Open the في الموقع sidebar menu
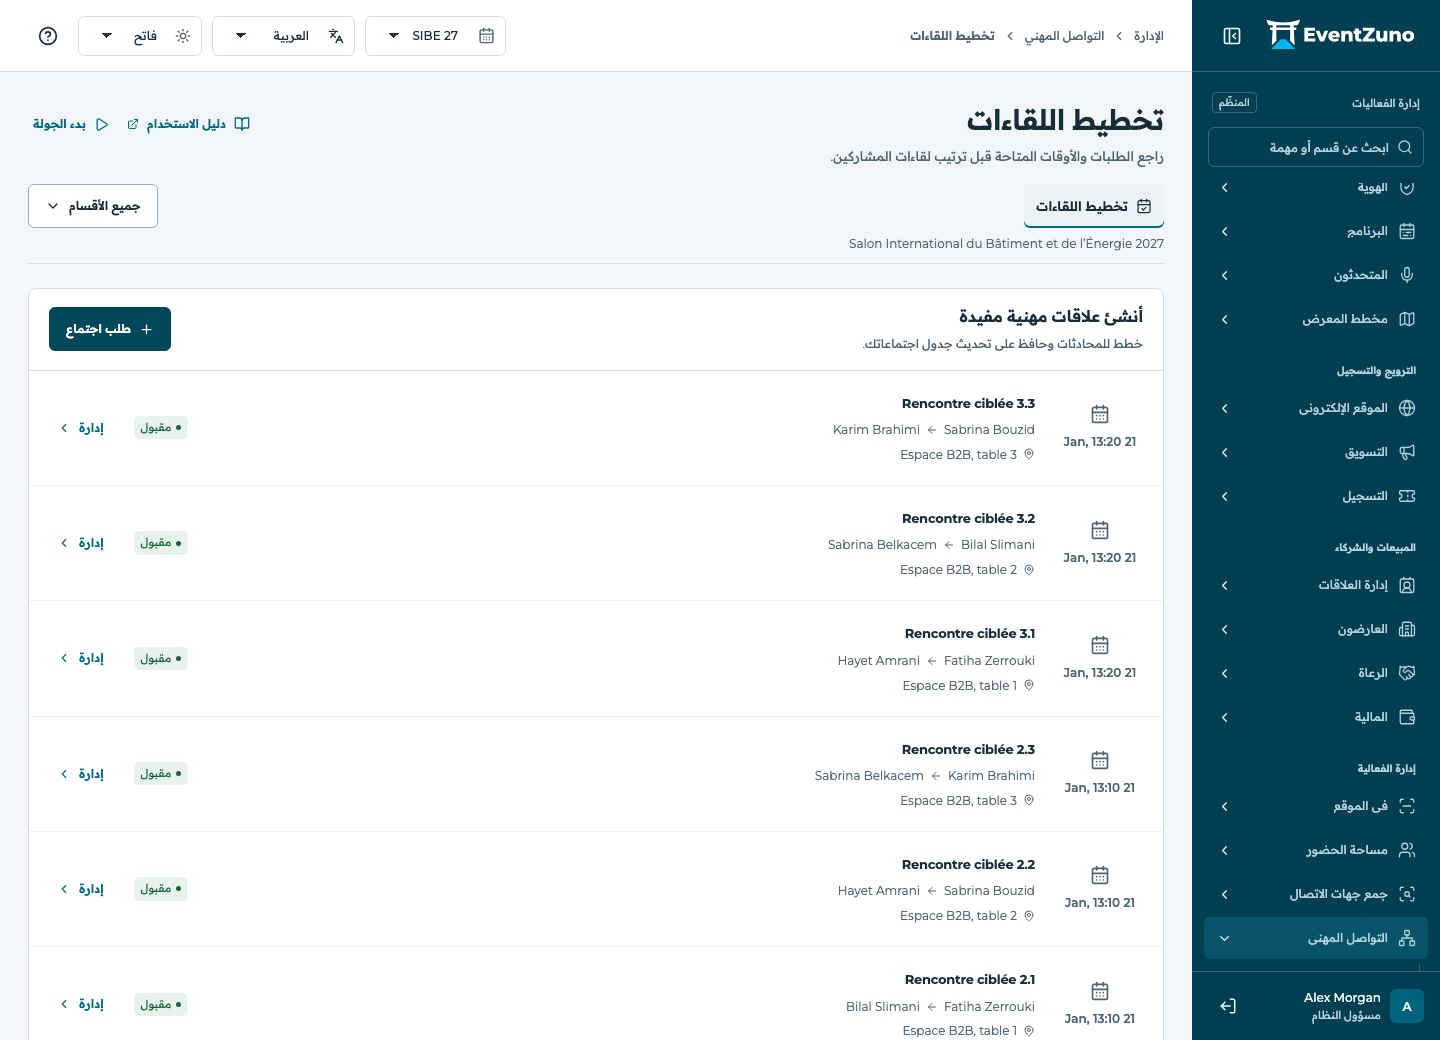The height and width of the screenshot is (1040, 1440). pyautogui.click(x=1316, y=806)
